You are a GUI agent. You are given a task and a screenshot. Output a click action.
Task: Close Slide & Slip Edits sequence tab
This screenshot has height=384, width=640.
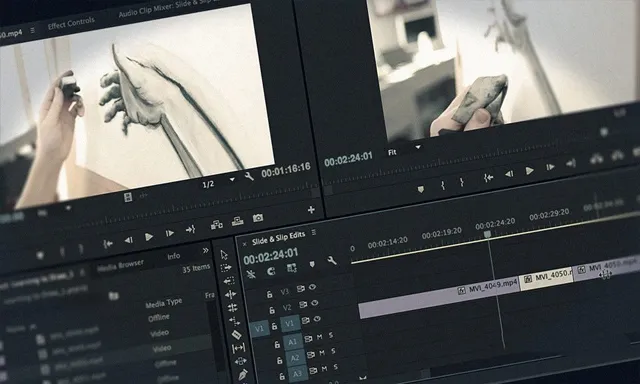point(244,244)
